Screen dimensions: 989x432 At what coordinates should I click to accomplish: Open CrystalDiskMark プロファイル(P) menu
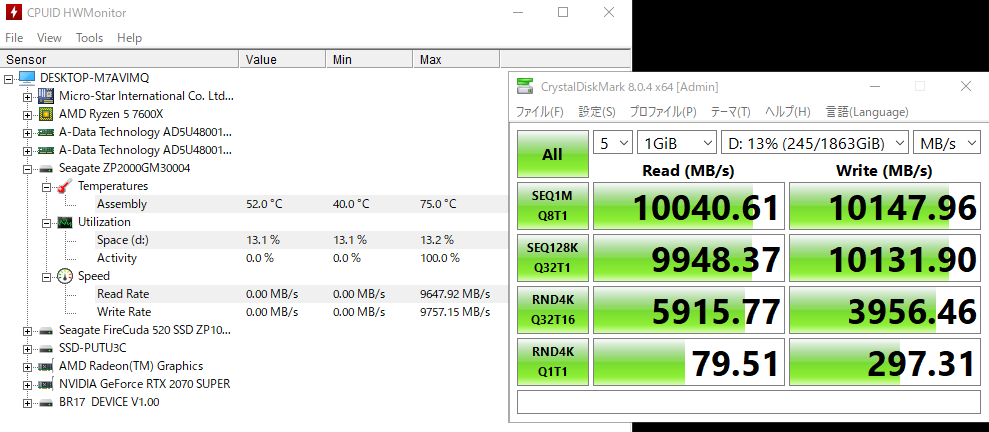tap(663, 112)
